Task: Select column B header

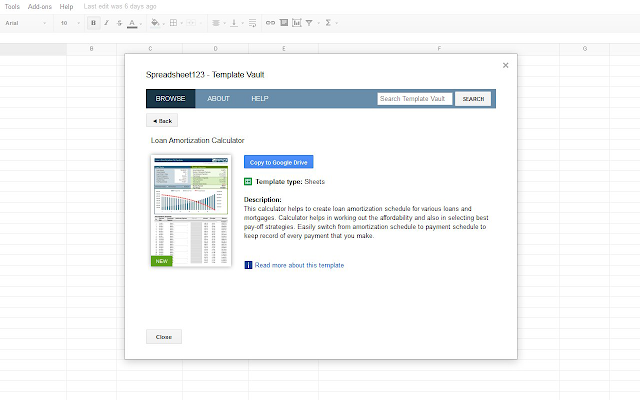Action: click(x=91, y=49)
